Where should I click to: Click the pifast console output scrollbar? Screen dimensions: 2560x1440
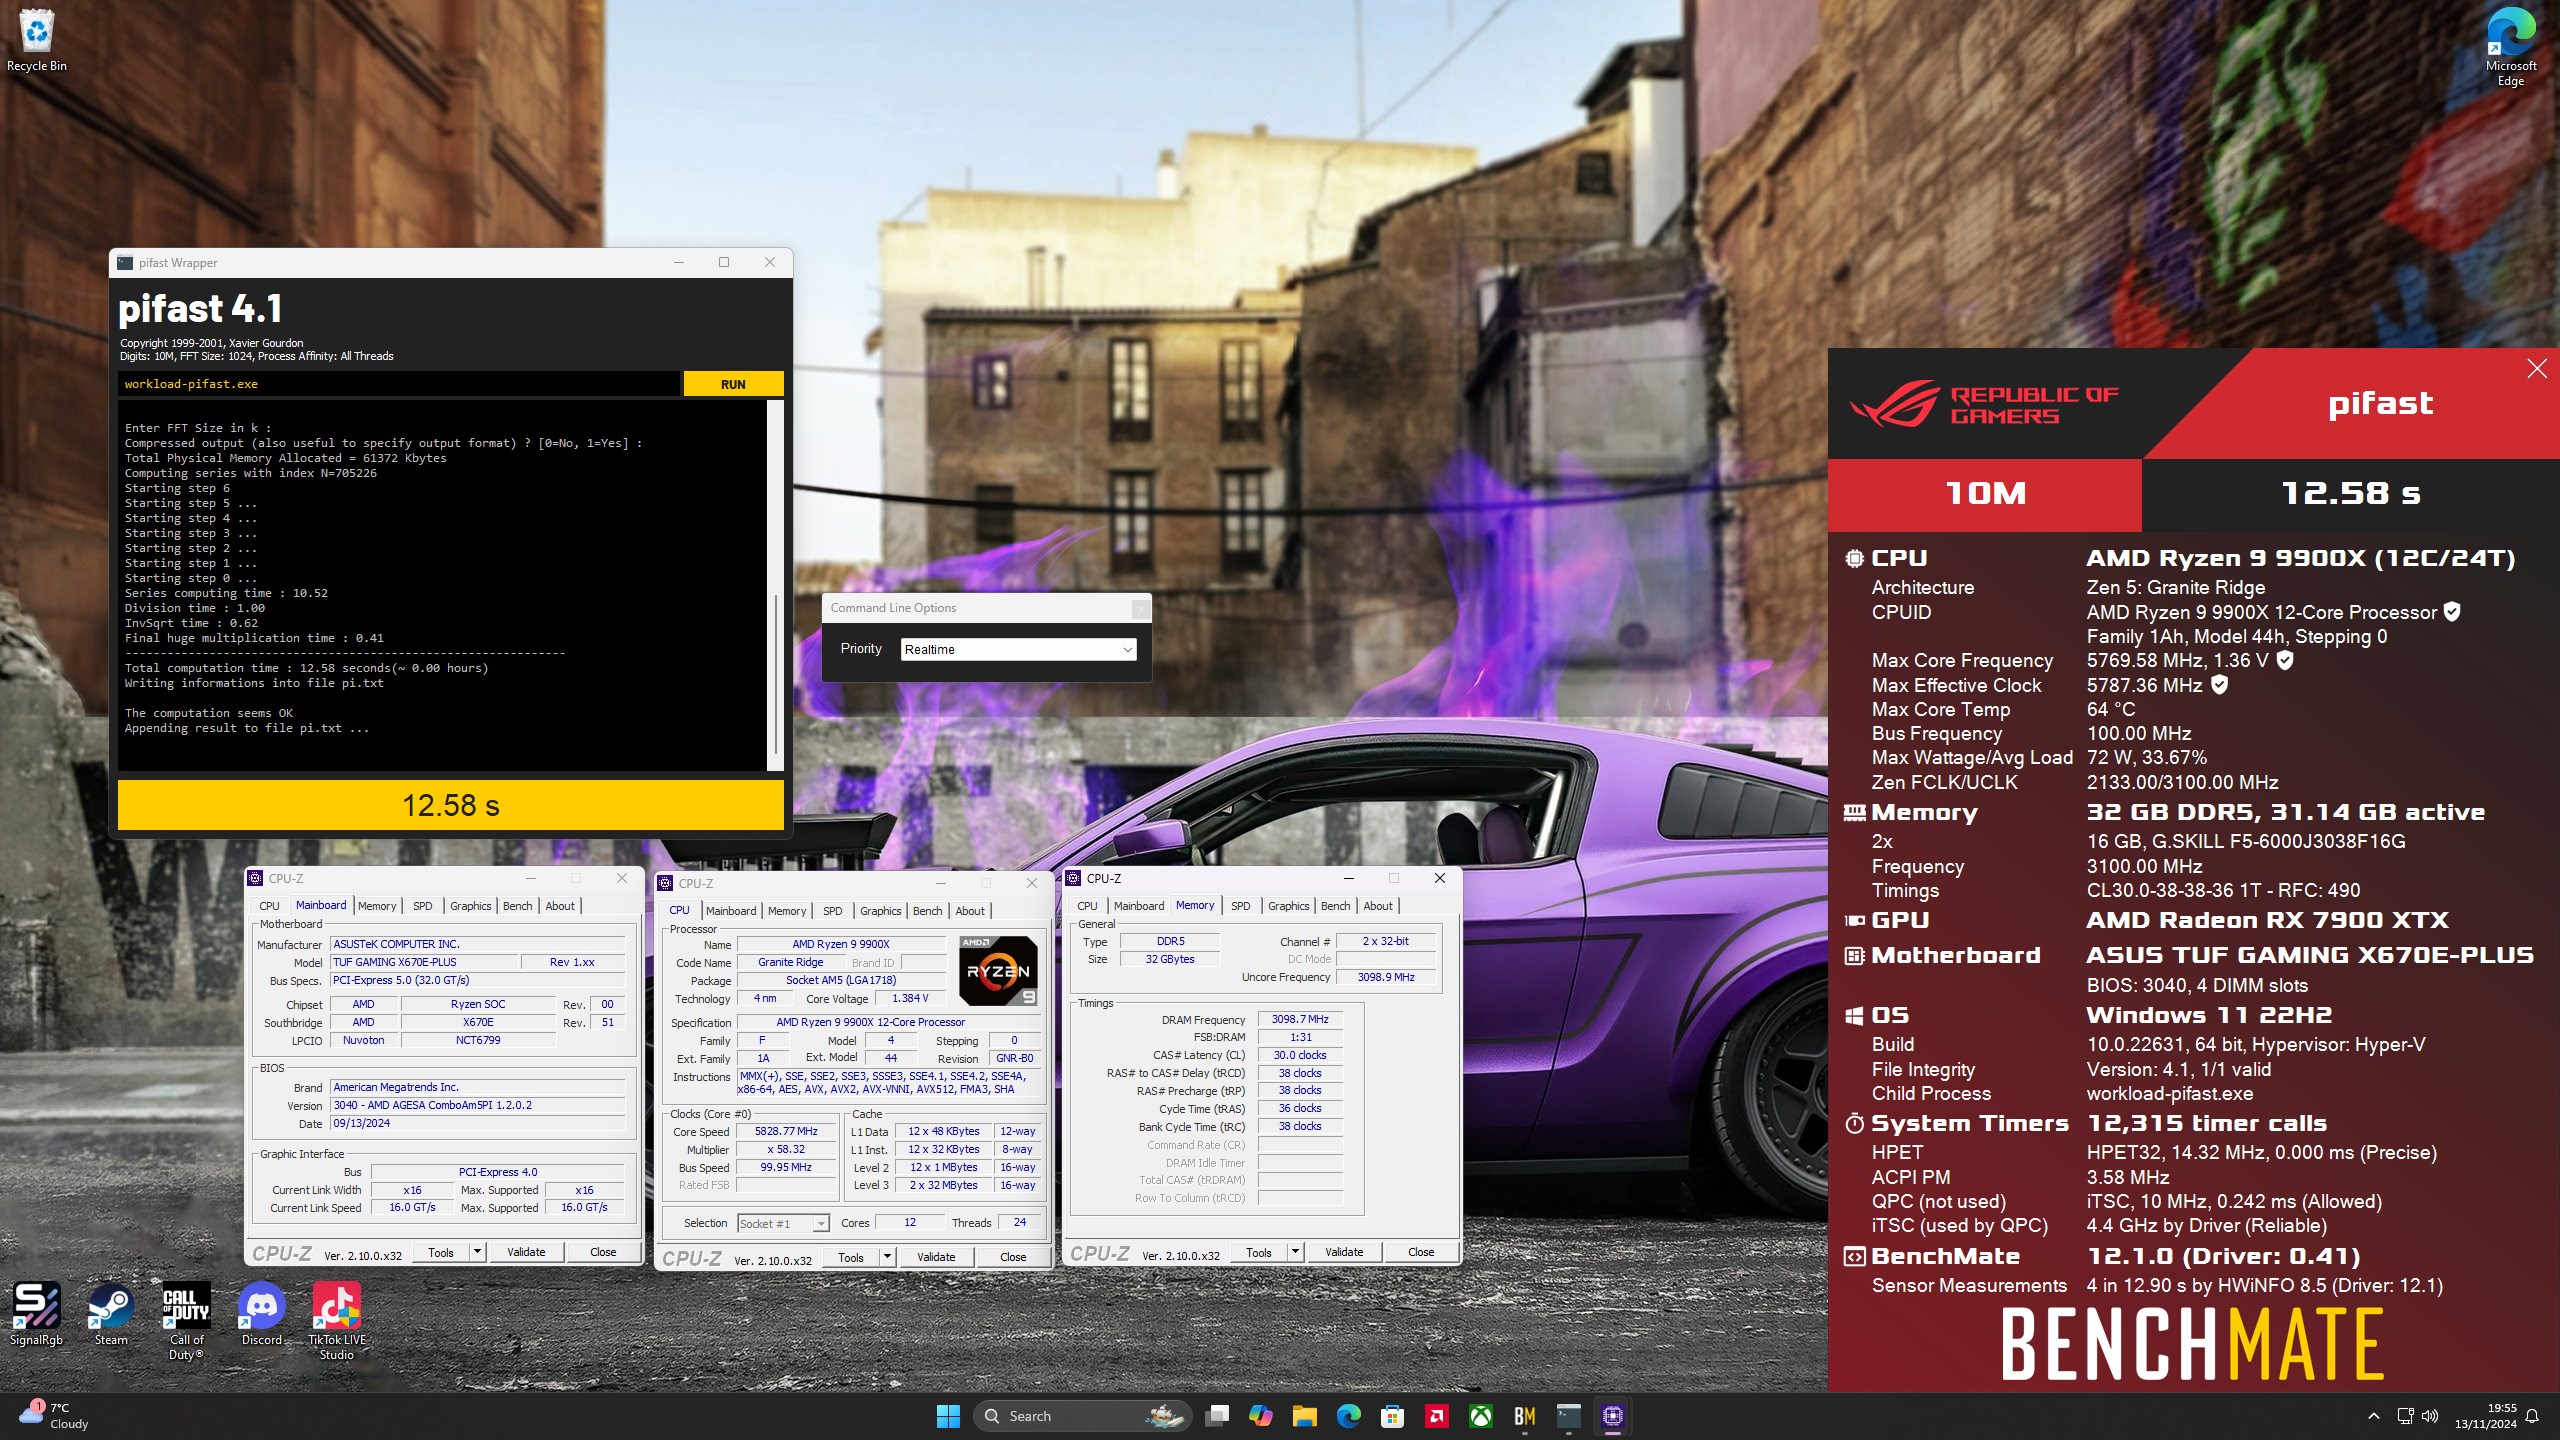[776, 586]
